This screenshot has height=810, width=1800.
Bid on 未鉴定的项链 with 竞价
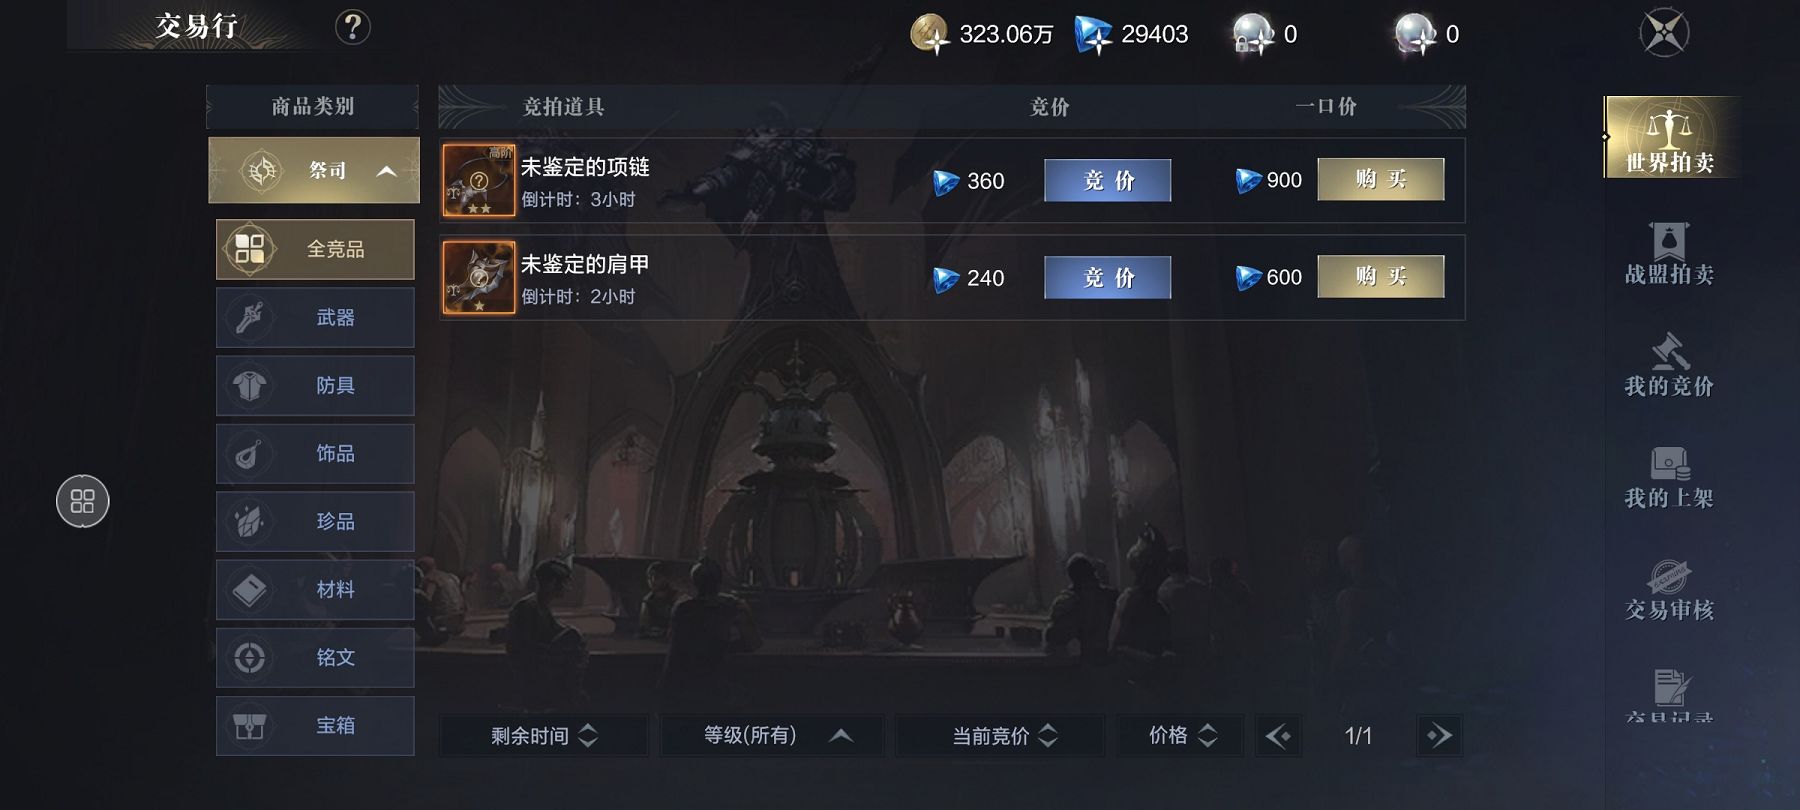point(1108,180)
